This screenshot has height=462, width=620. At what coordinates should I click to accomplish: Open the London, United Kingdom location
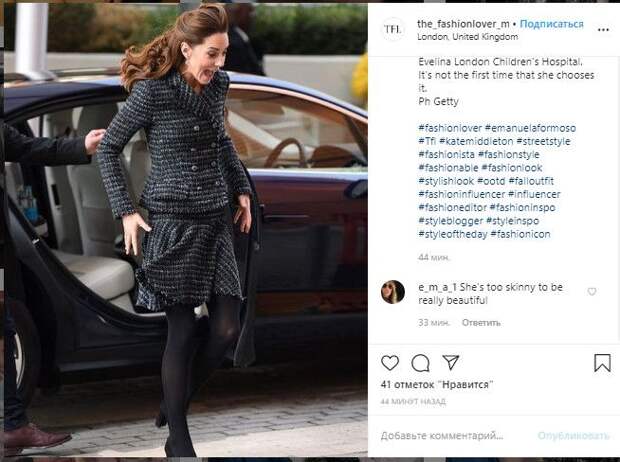coord(467,37)
